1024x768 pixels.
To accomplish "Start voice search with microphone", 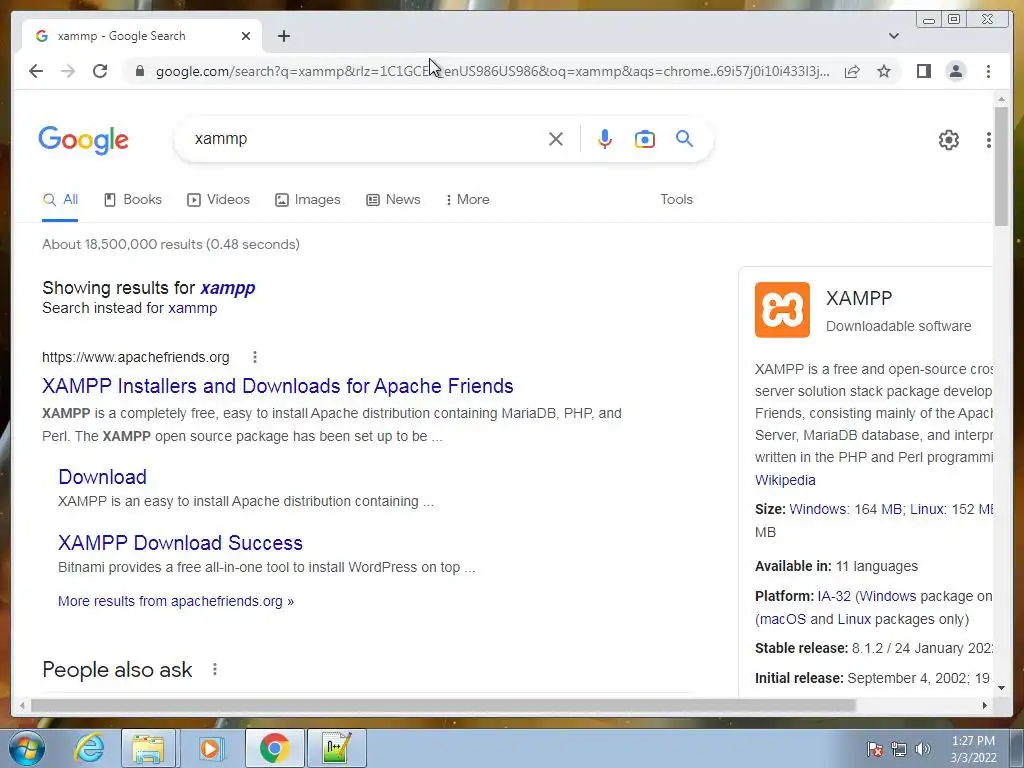I will pos(605,138).
